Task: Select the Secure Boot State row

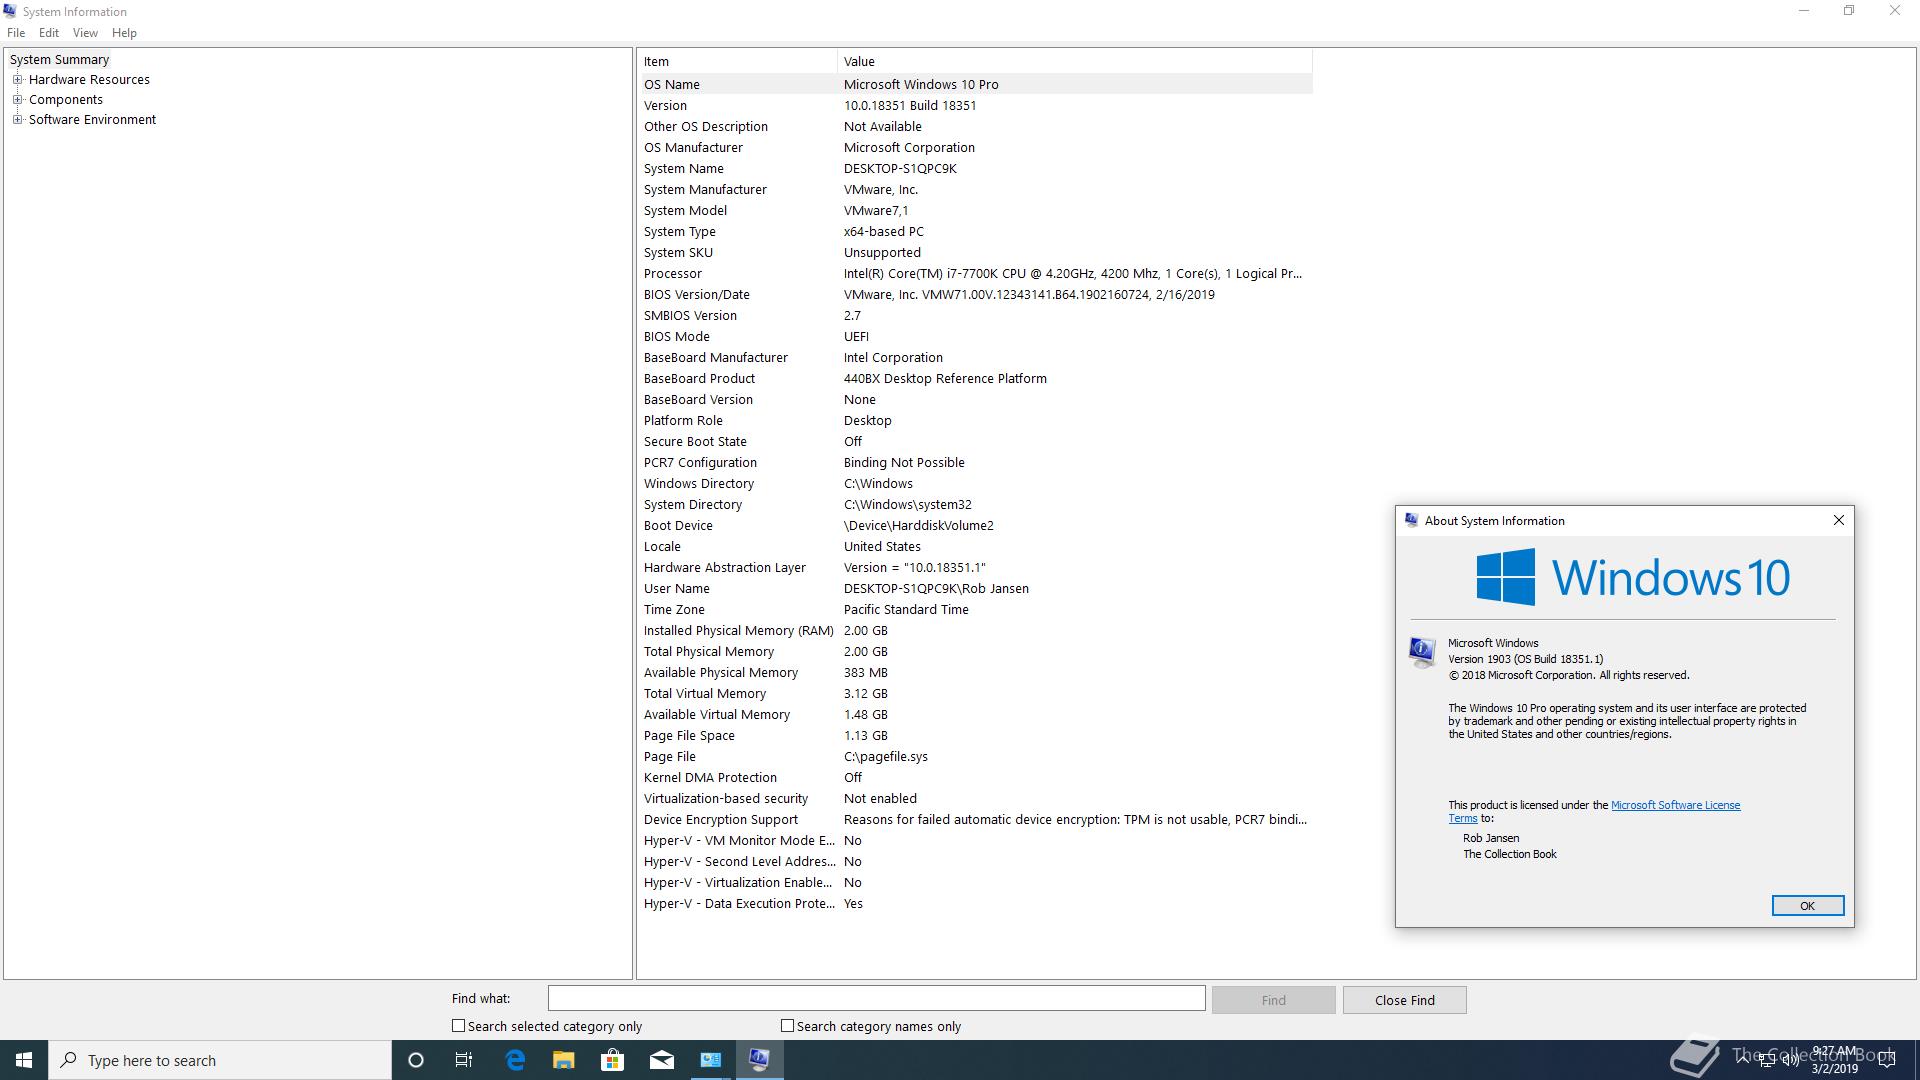Action: [976, 441]
